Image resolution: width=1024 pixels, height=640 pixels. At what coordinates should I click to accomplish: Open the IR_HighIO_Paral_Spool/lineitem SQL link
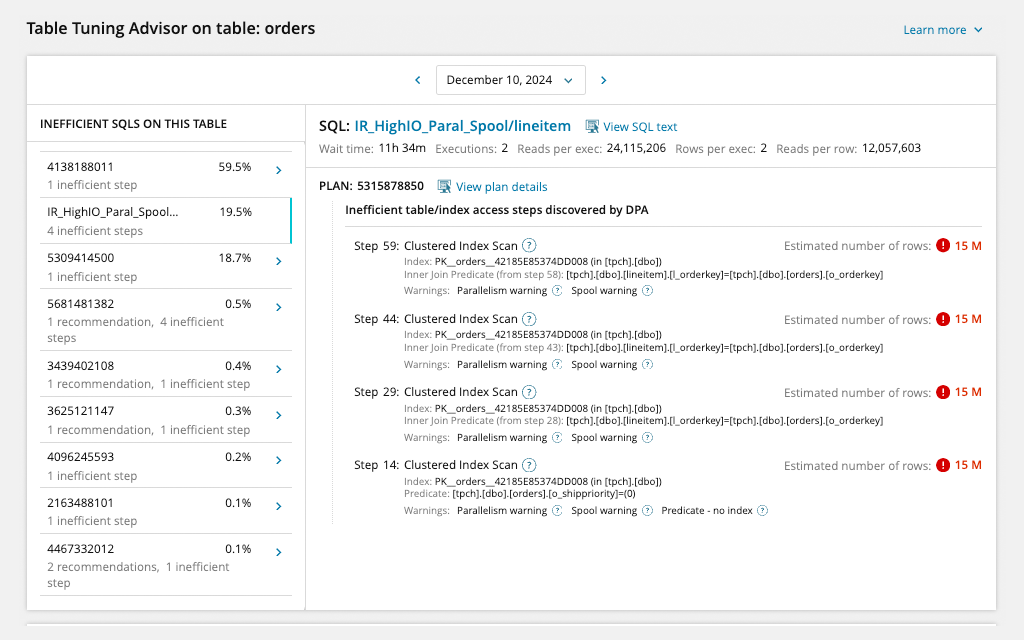[x=462, y=126]
